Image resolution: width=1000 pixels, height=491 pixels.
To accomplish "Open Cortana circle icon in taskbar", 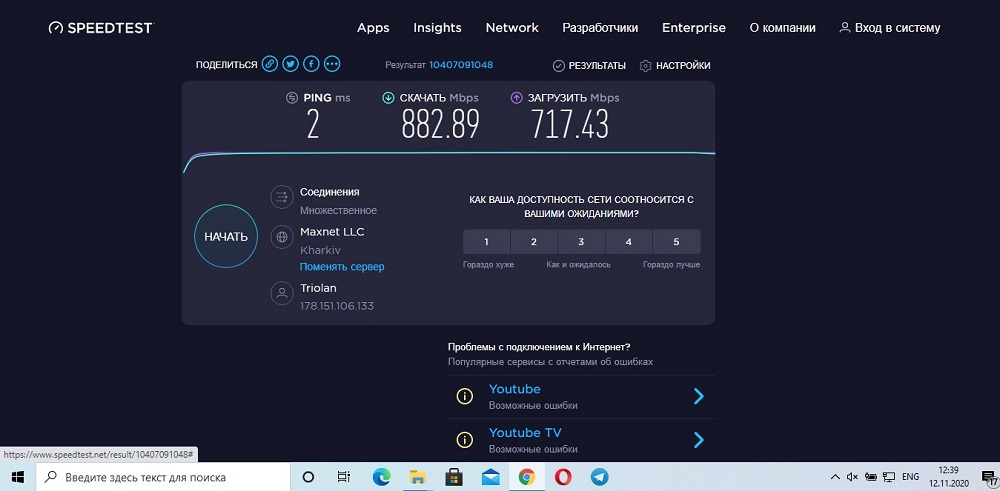I will tap(308, 477).
